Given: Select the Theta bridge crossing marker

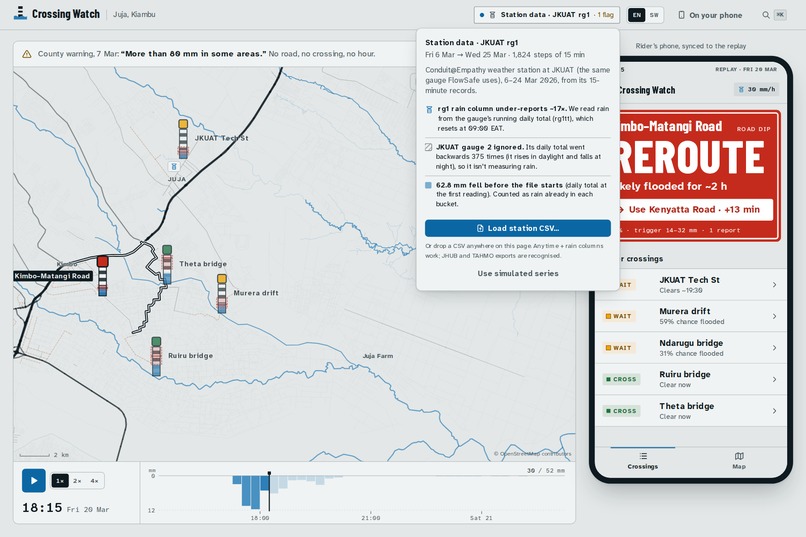Looking at the screenshot, I should (167, 264).
